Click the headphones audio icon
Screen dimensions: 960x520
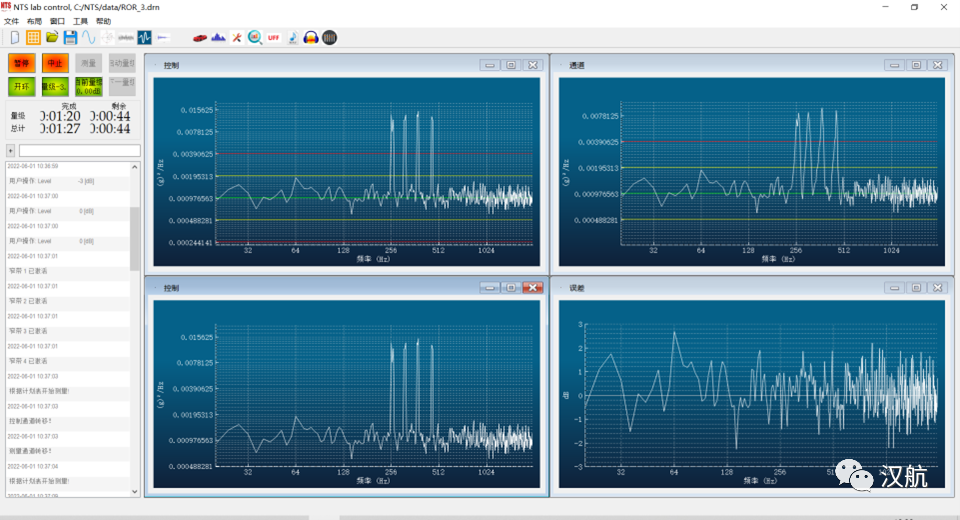311,37
